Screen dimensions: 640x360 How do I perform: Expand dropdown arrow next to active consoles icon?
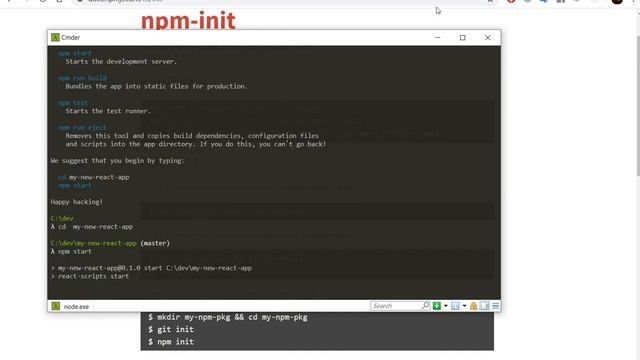(x=464, y=306)
